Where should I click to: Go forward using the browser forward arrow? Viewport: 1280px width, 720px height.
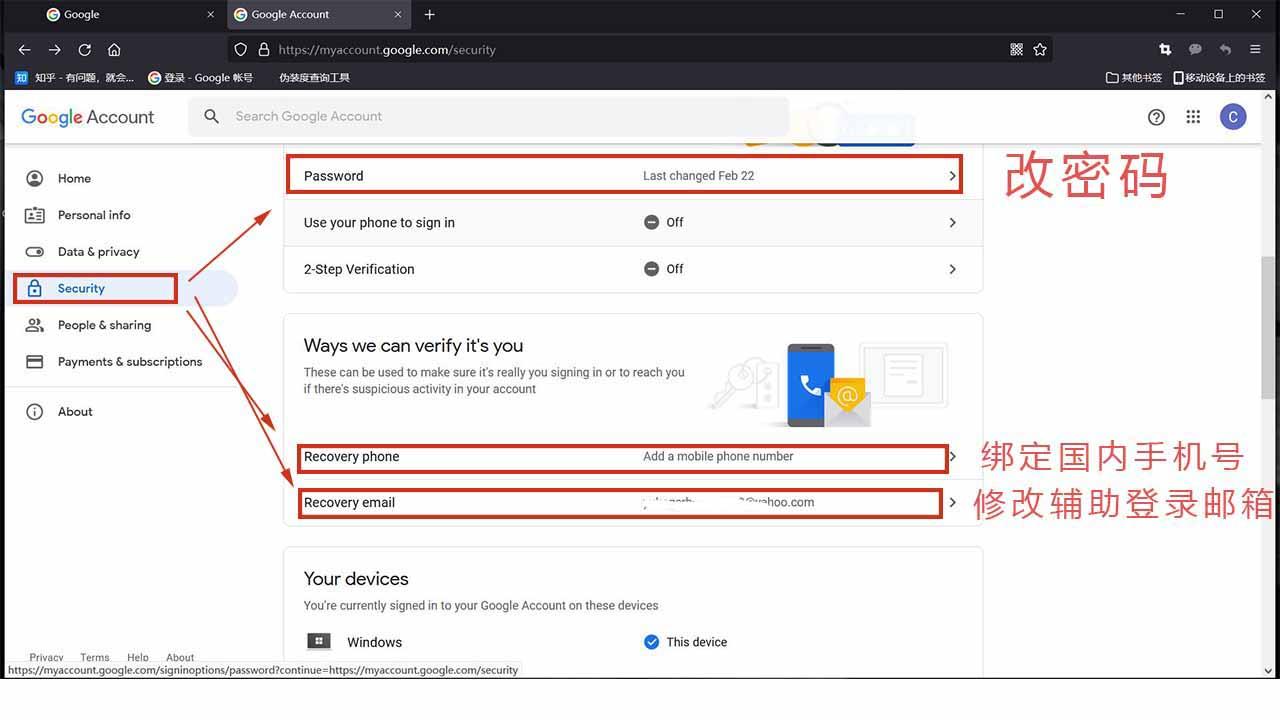tap(55, 49)
